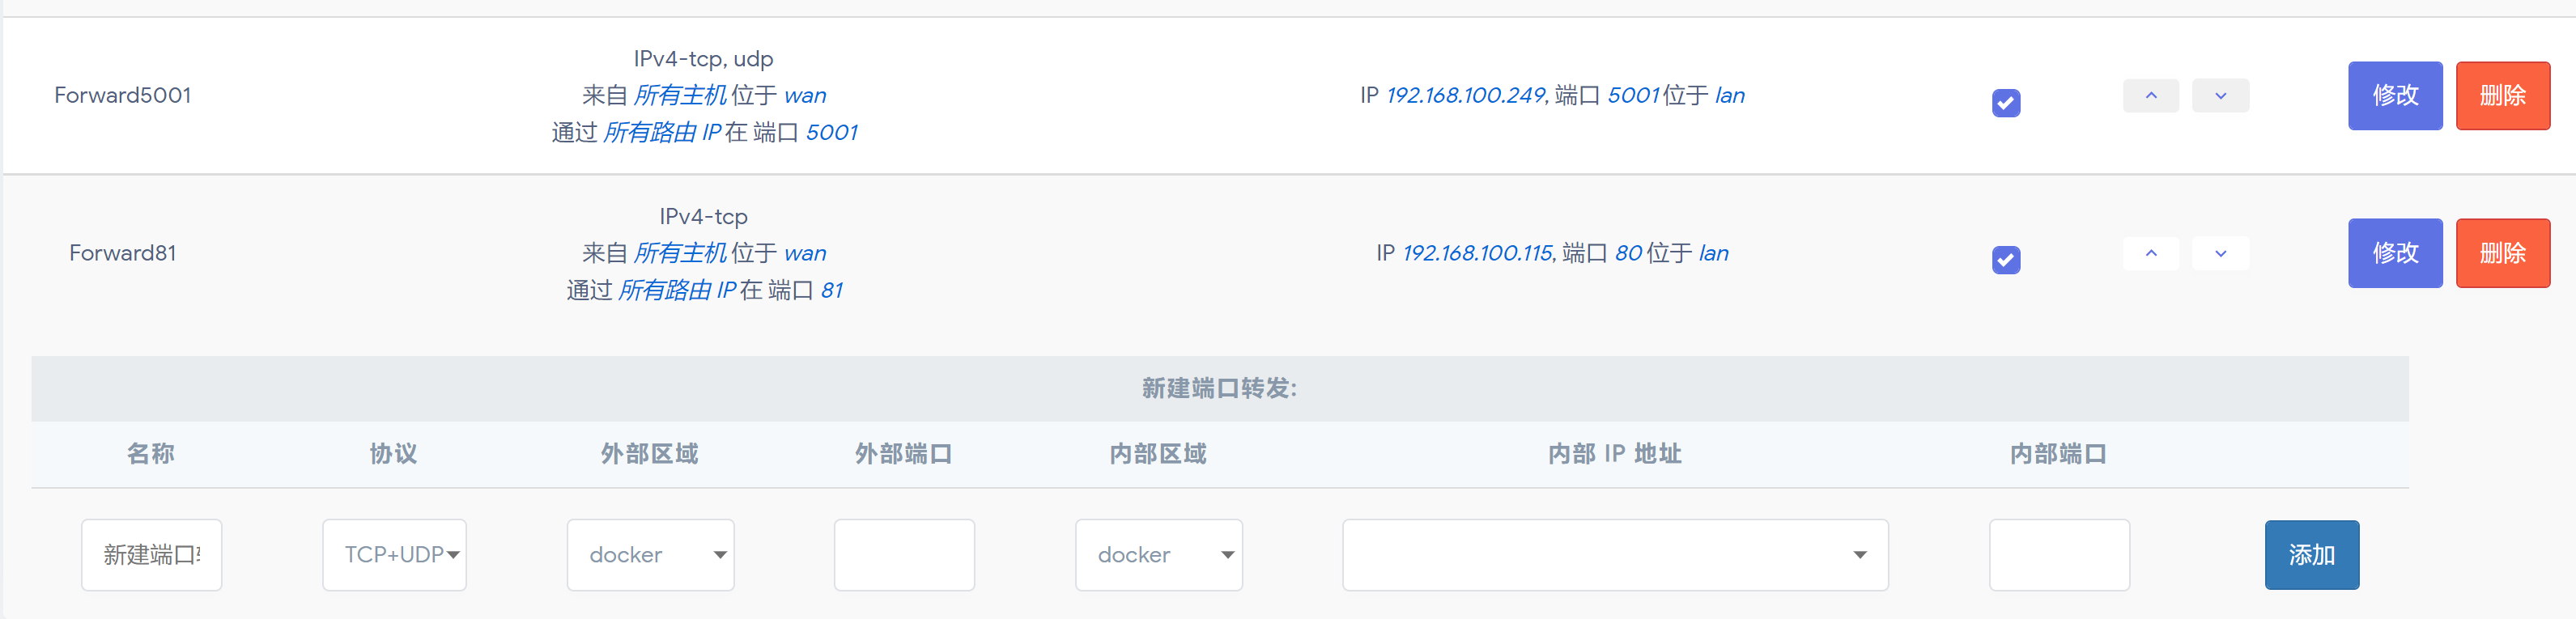This screenshot has width=2576, height=619.
Task: Move Forward81 rule down
Action: (2220, 253)
